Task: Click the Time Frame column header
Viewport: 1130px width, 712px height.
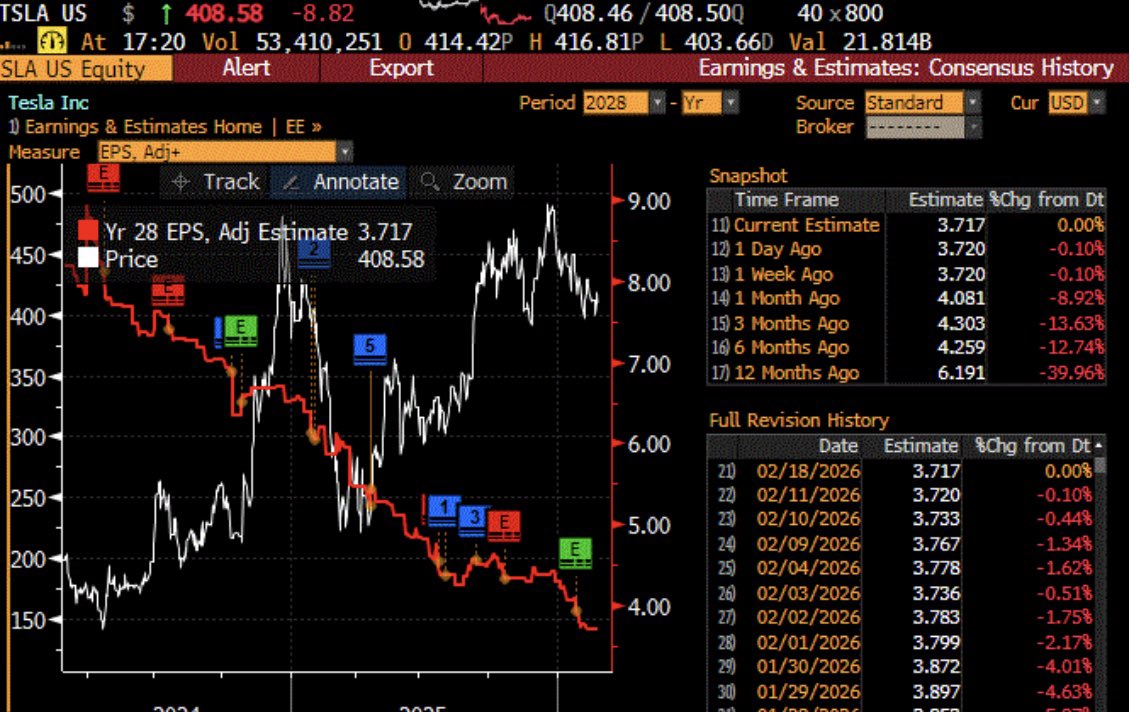Action: pyautogui.click(x=786, y=200)
